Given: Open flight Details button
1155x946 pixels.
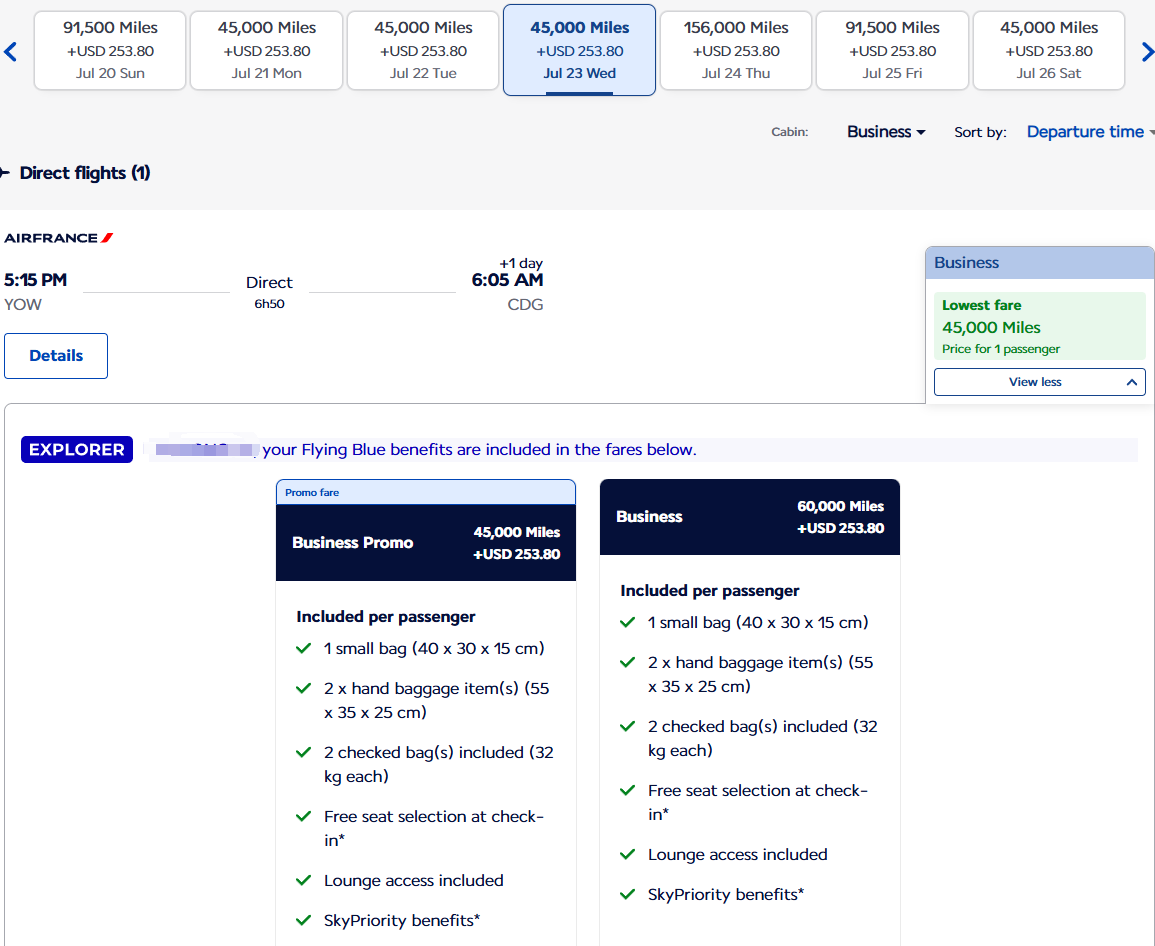Looking at the screenshot, I should (56, 356).
